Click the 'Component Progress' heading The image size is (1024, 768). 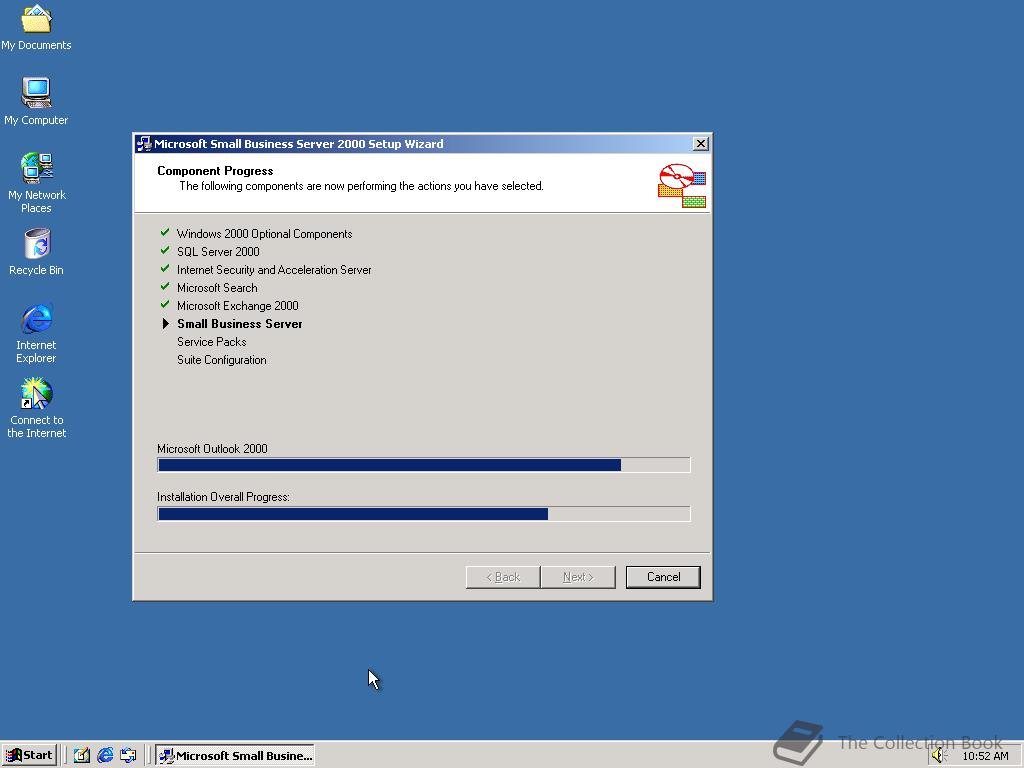(215, 170)
